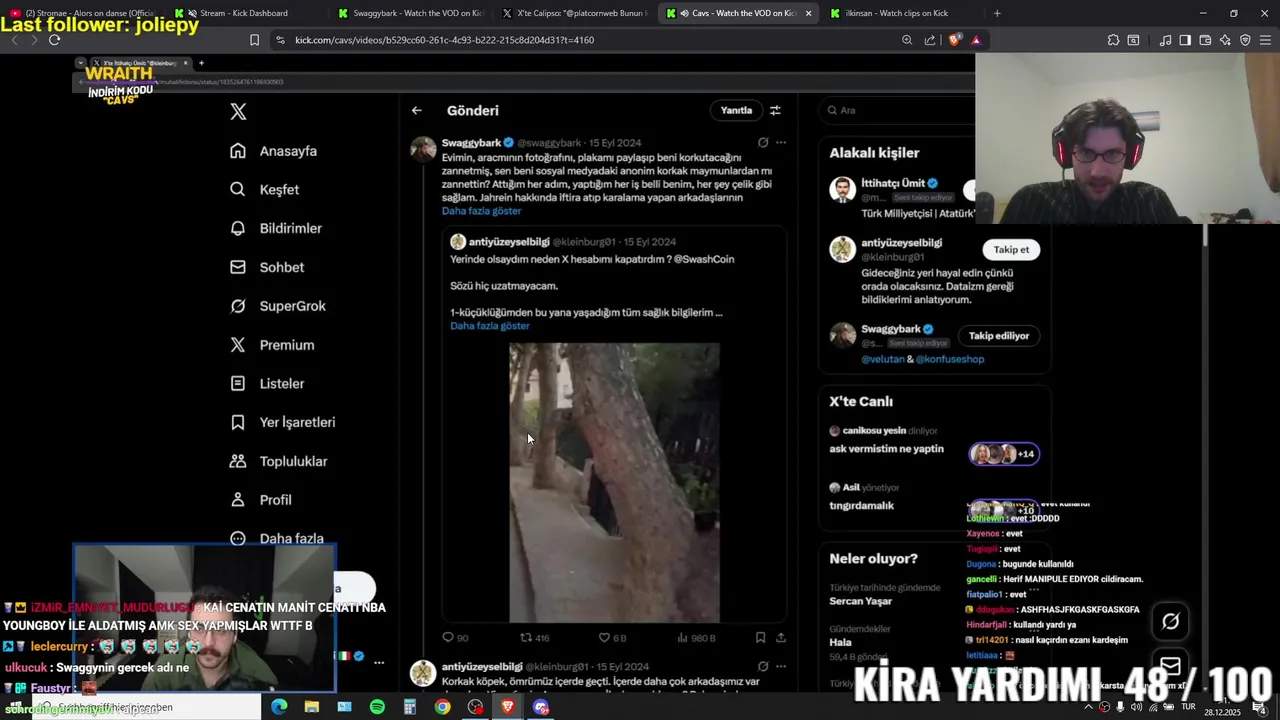1280x720 pixels.
Task: Click the Listeler icon
Action: click(x=238, y=383)
